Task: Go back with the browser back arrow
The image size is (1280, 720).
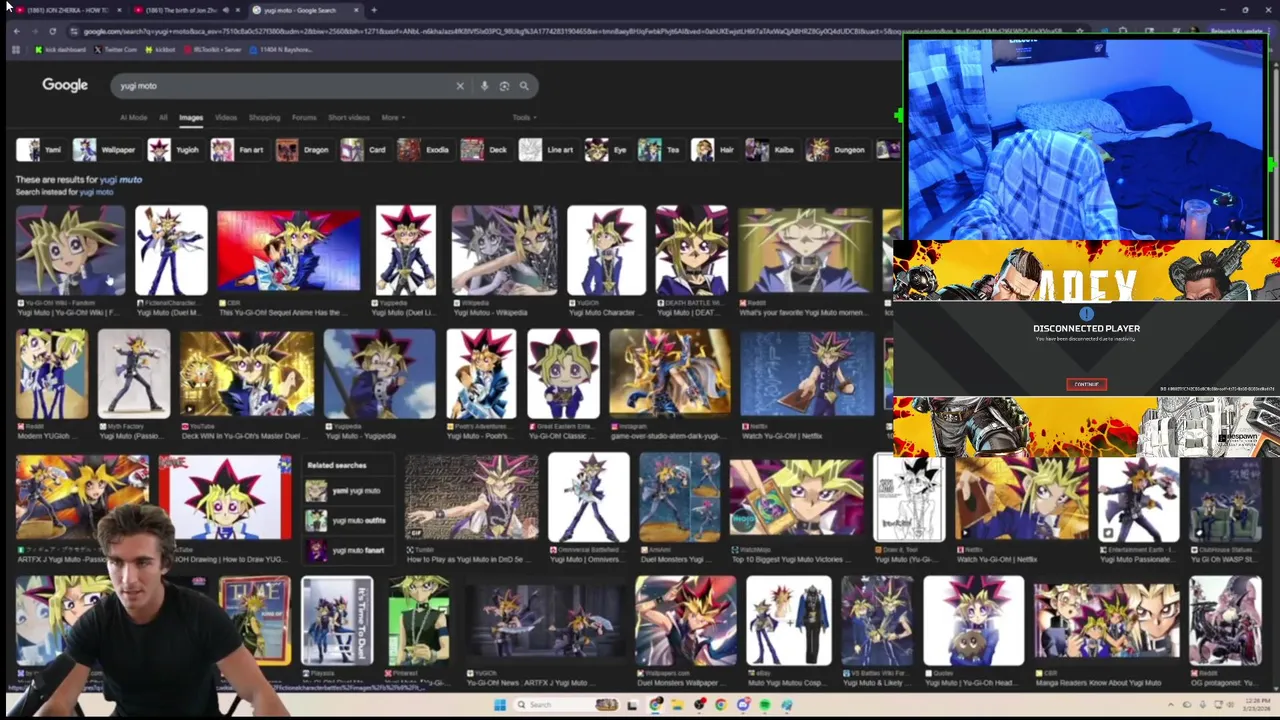Action: click(16, 31)
